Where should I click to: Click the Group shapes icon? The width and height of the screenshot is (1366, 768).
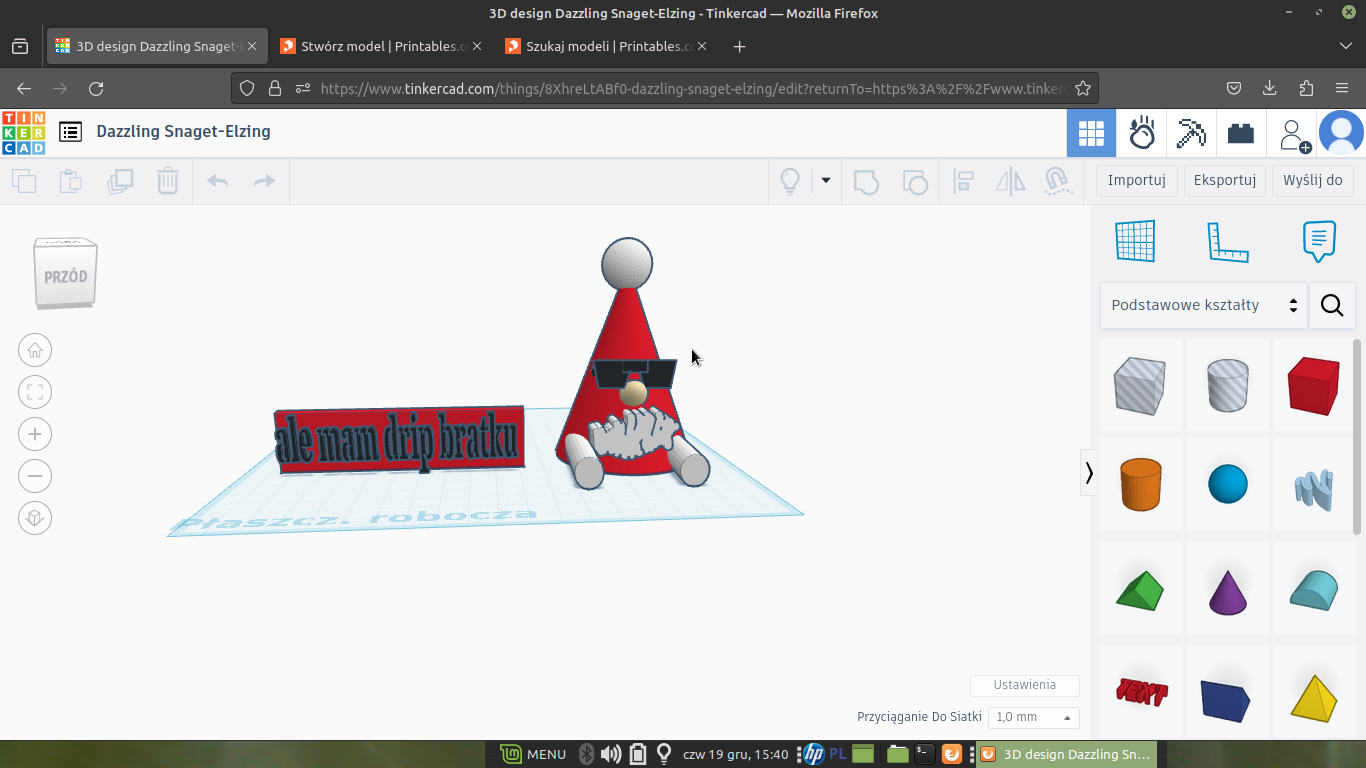(866, 181)
